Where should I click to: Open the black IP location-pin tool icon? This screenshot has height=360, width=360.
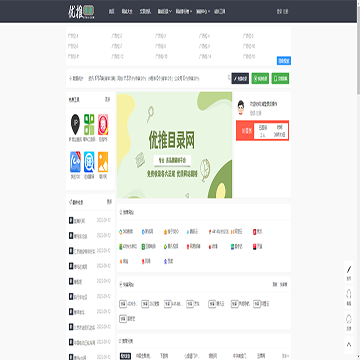[x=75, y=124]
